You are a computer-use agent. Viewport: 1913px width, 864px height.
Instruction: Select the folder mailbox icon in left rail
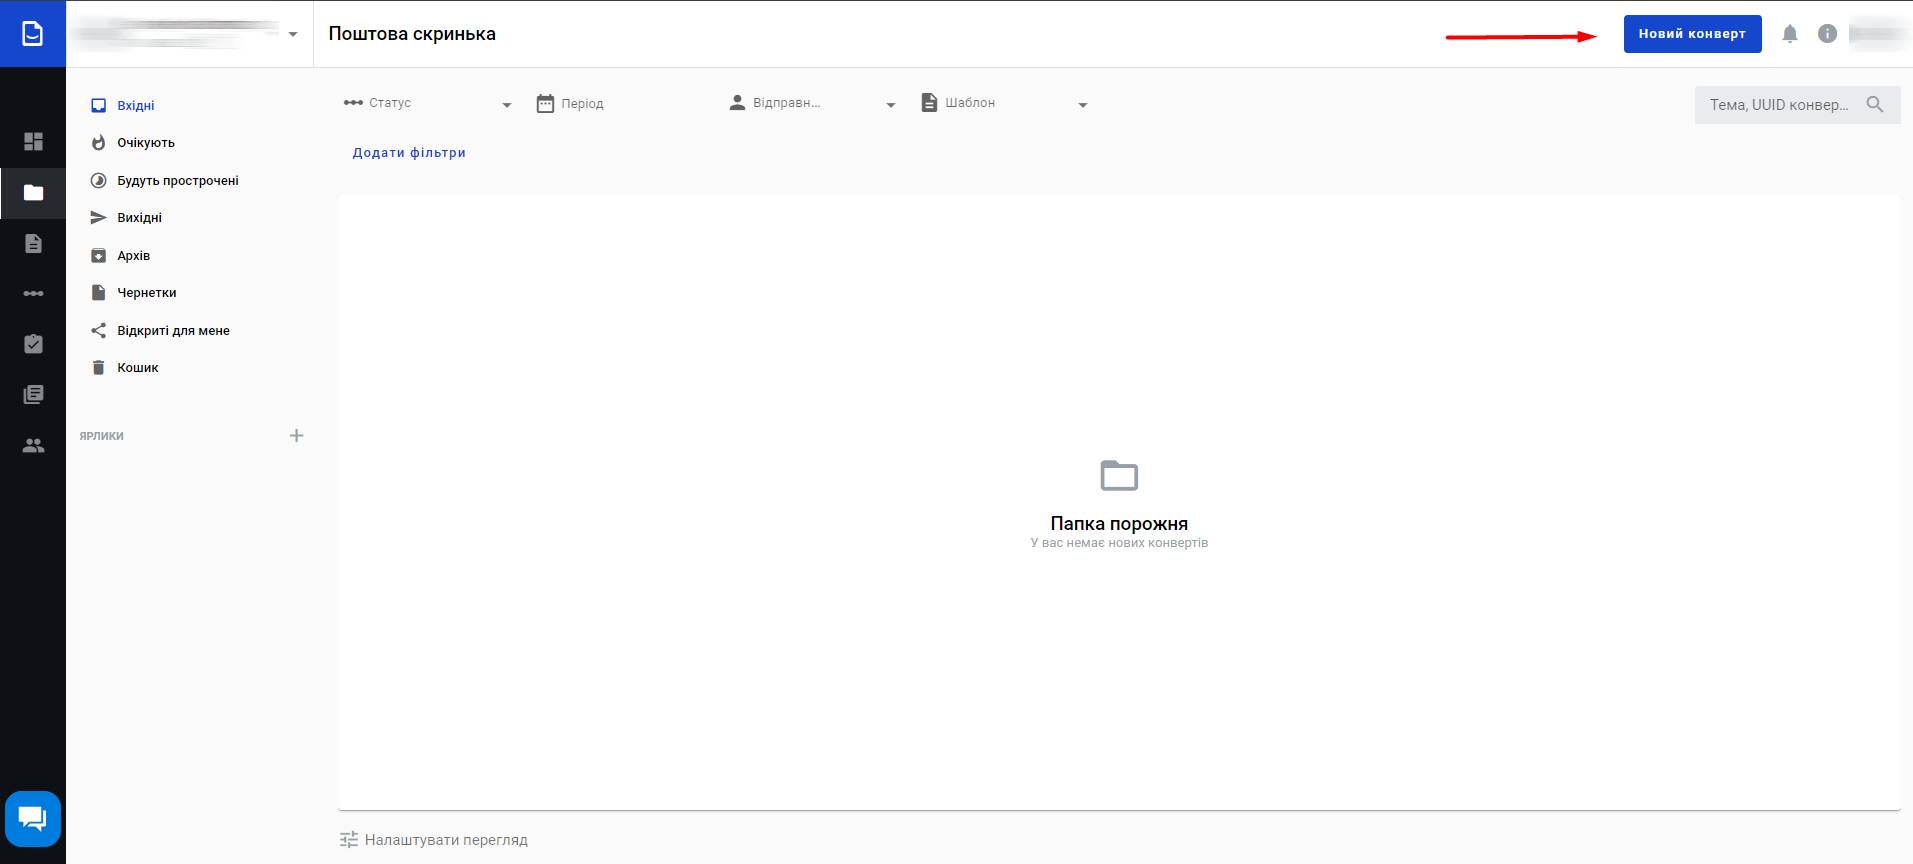33,192
